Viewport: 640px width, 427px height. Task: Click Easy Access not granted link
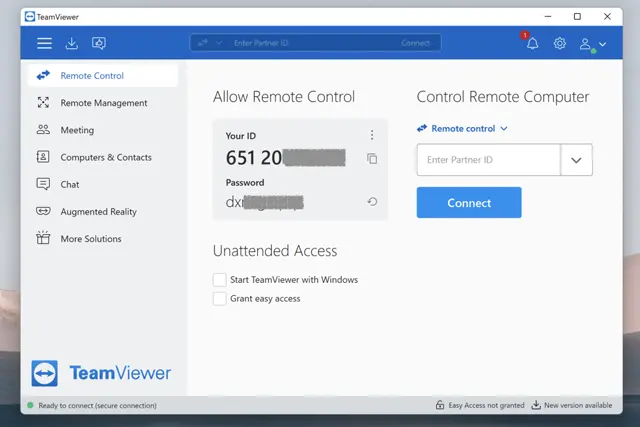486,405
